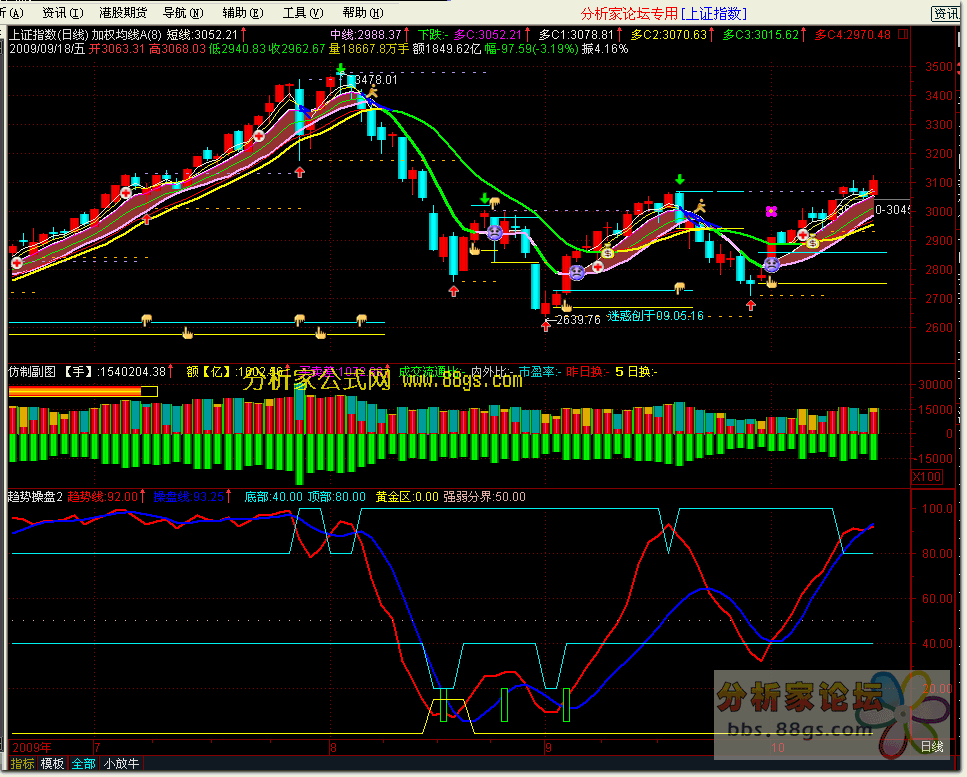Open the 港股期货 menu
The width and height of the screenshot is (967, 777).
(x=123, y=12)
